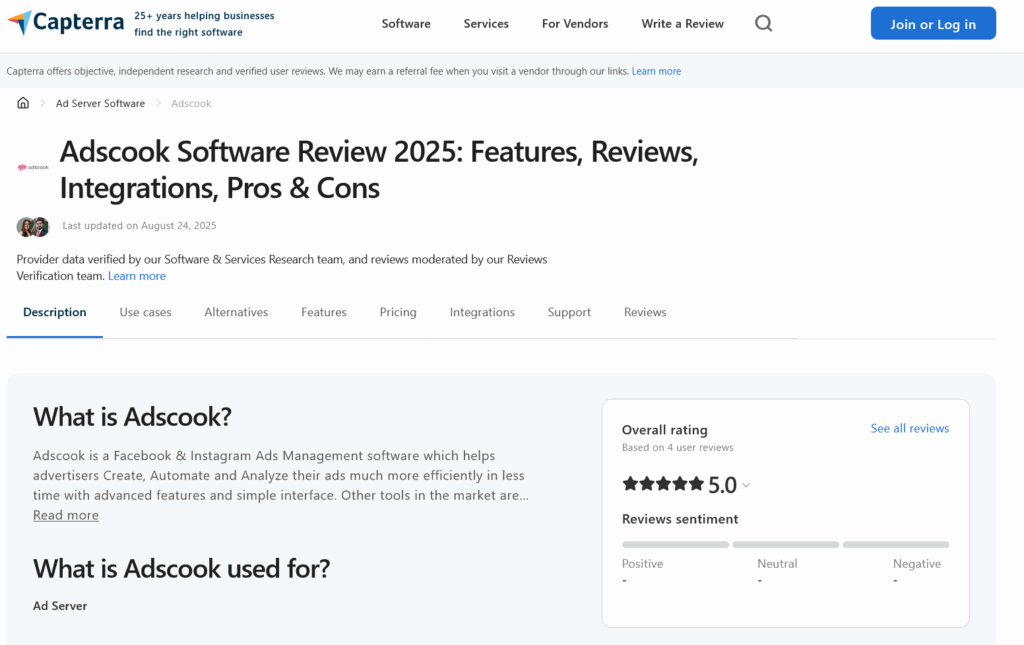Click 'What is Adscook used for?' heading
The width and height of the screenshot is (1024, 645).
(182, 569)
